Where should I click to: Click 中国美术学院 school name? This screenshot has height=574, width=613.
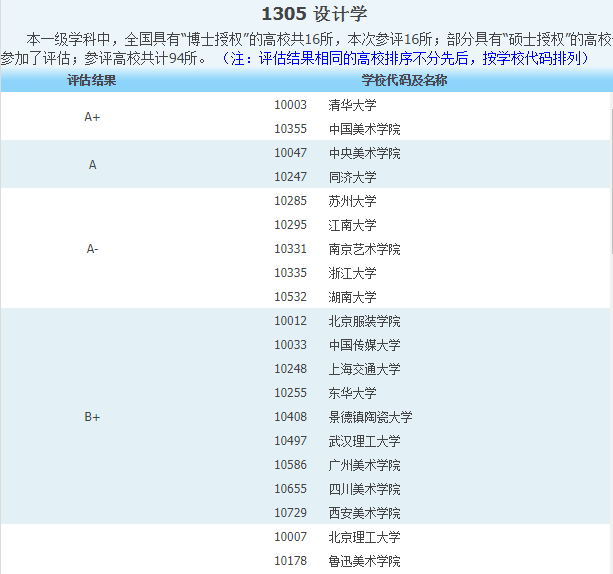[364, 129]
